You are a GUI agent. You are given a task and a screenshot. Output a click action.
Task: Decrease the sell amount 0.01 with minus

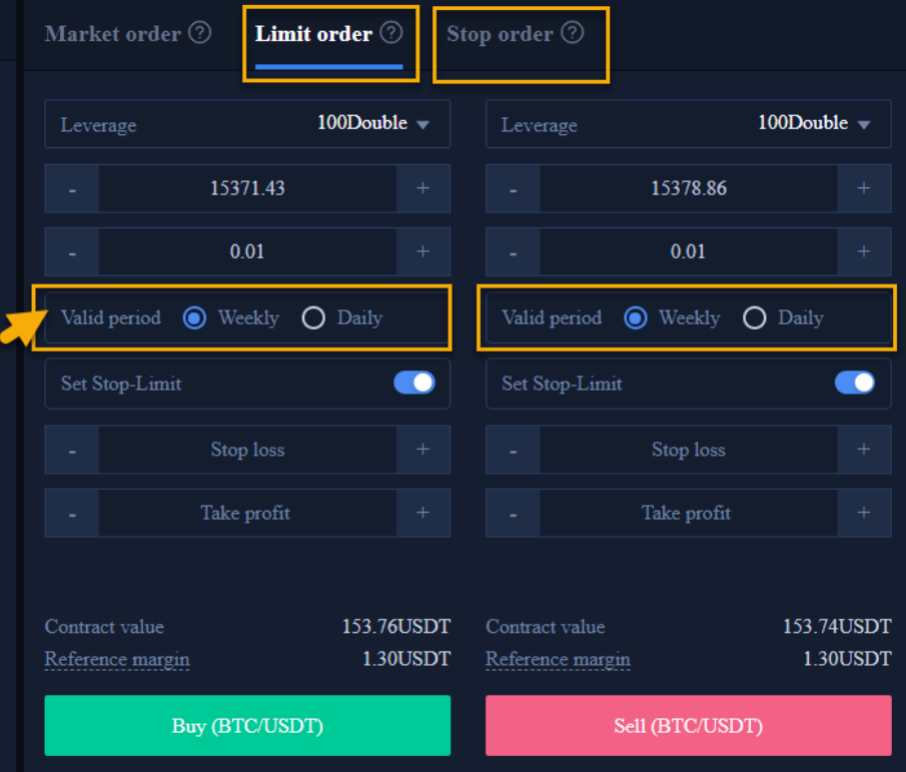[x=513, y=251]
